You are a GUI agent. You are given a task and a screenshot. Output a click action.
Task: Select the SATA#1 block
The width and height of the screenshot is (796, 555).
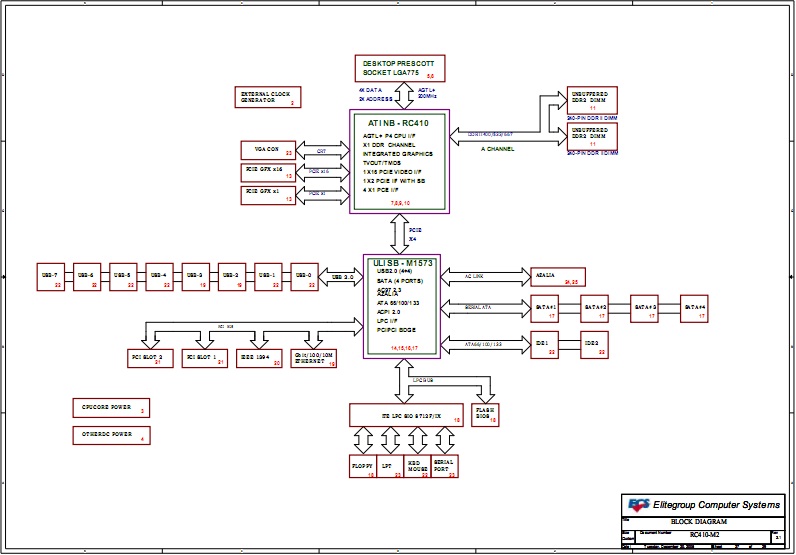tap(545, 309)
